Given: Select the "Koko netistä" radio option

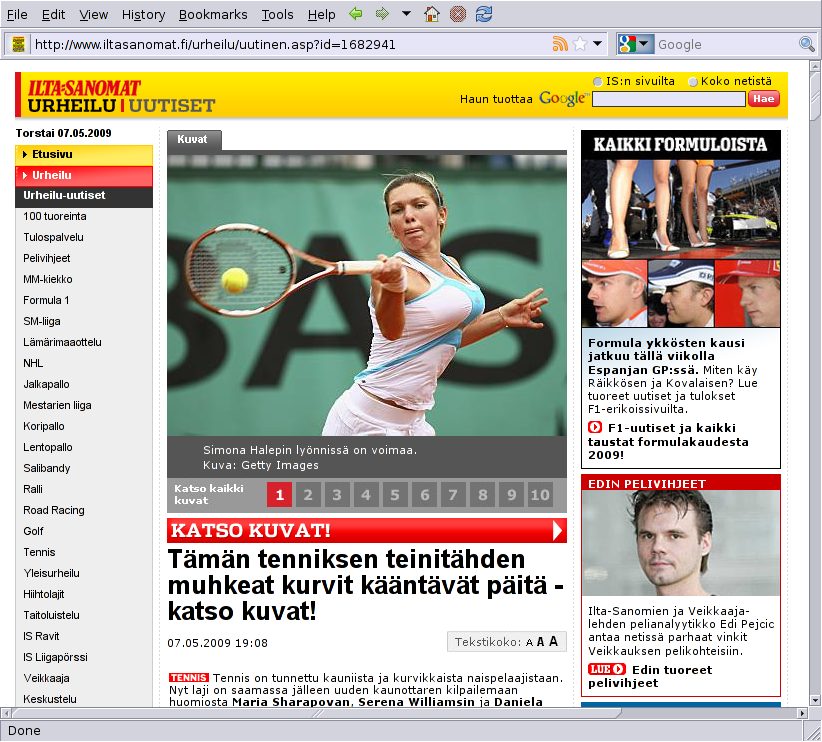Looking at the screenshot, I should click(693, 81).
